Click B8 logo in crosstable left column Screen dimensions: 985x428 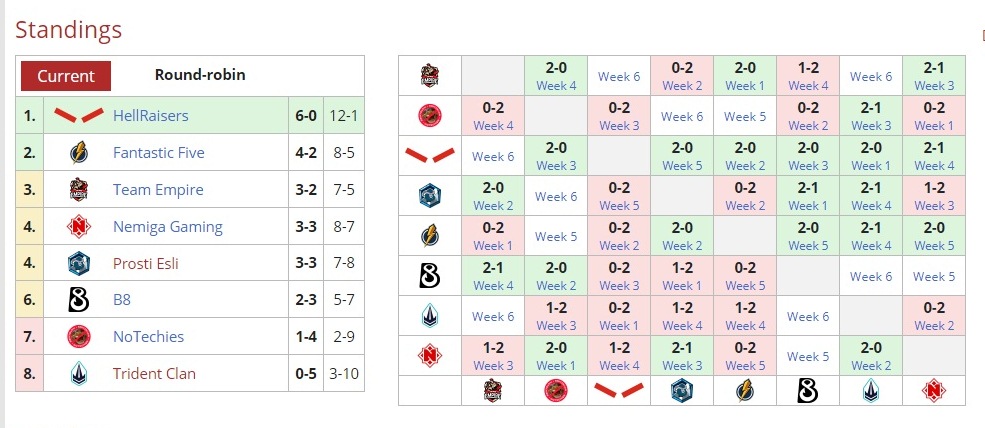[430, 275]
